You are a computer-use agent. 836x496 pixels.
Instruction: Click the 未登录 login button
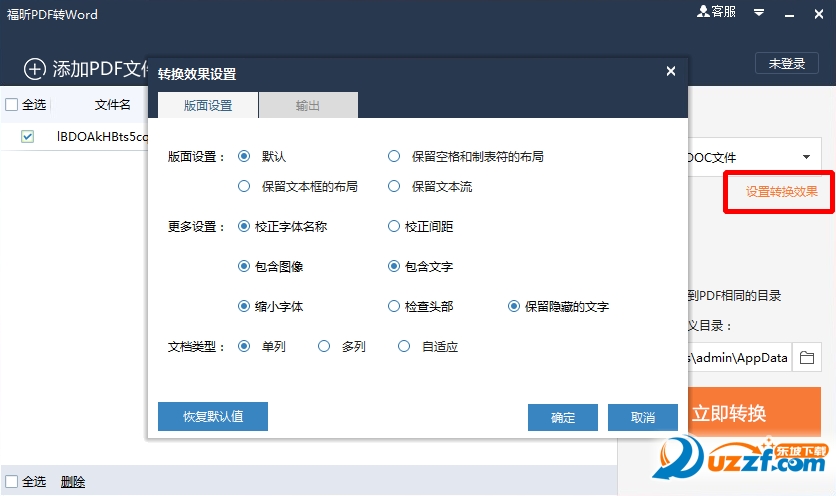[x=787, y=63]
